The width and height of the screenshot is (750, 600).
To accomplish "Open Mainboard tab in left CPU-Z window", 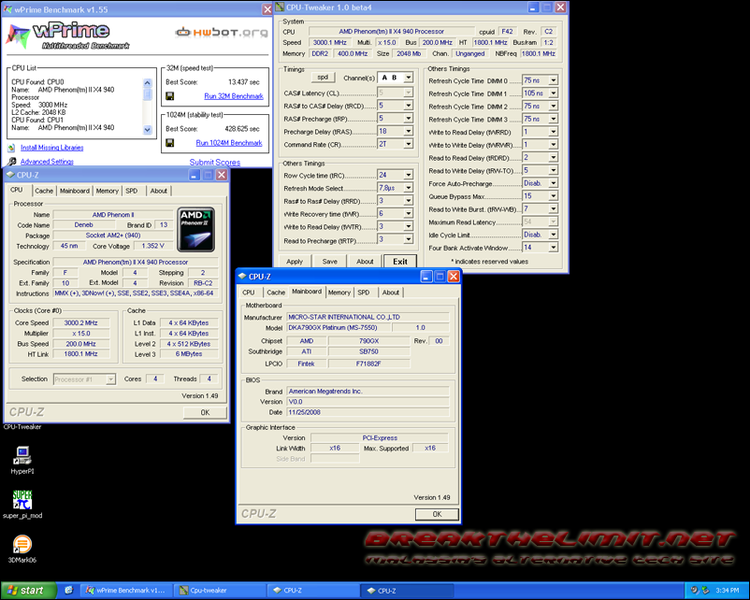I will 75,191.
